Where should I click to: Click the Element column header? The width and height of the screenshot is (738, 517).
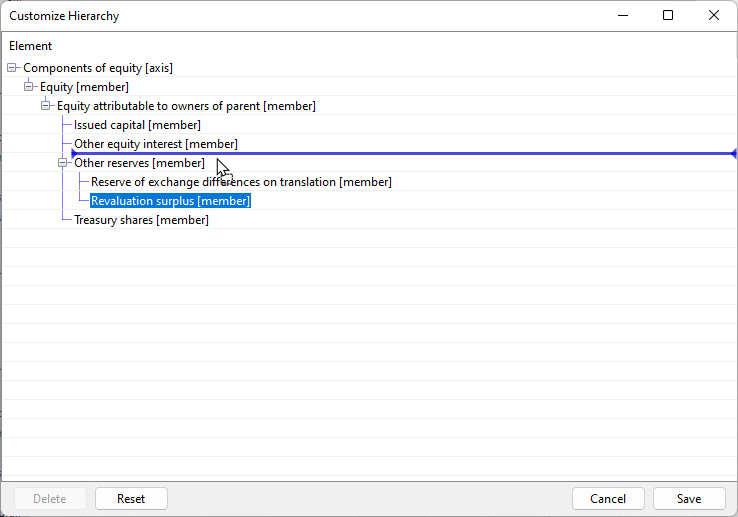(31, 46)
